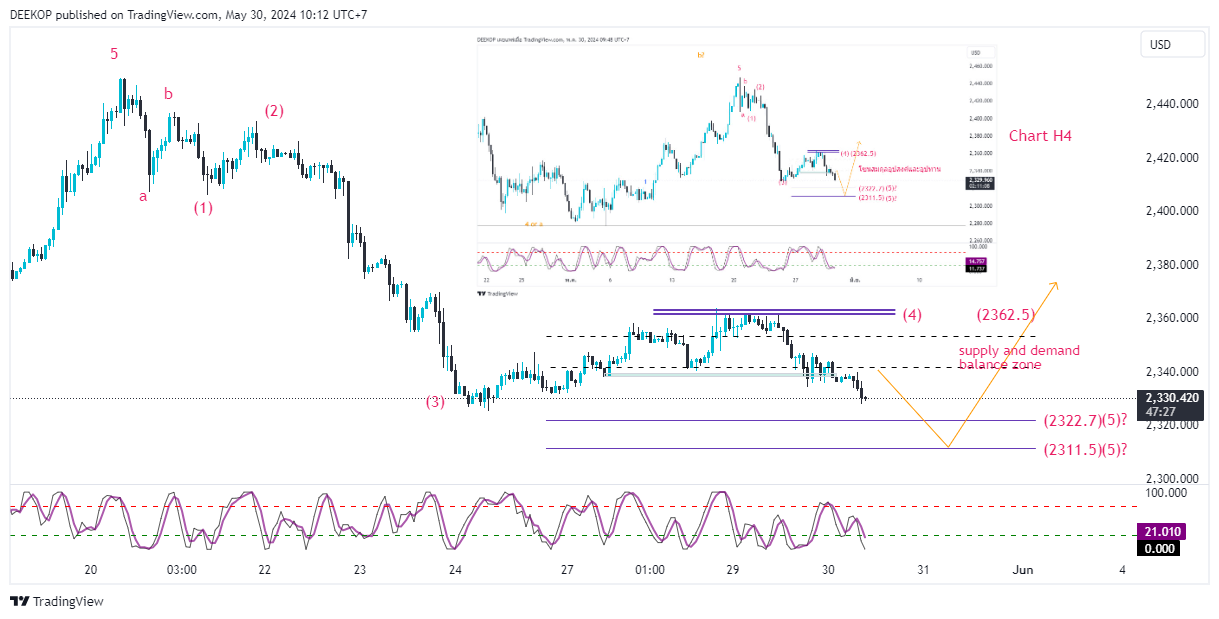Screen dimensions: 1219x619
Task: Click the '27' date label on time axis
Action: coord(567,569)
